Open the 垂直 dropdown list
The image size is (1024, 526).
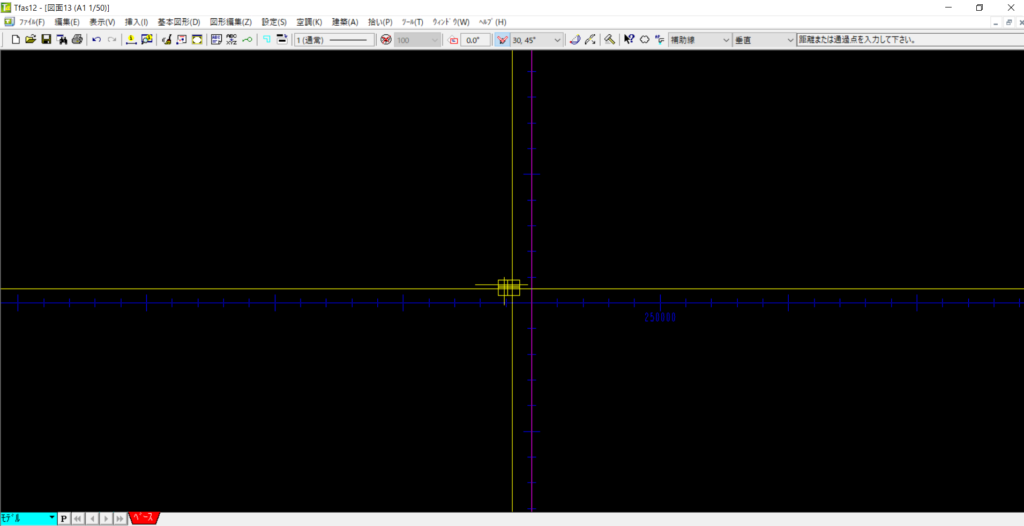[790, 40]
